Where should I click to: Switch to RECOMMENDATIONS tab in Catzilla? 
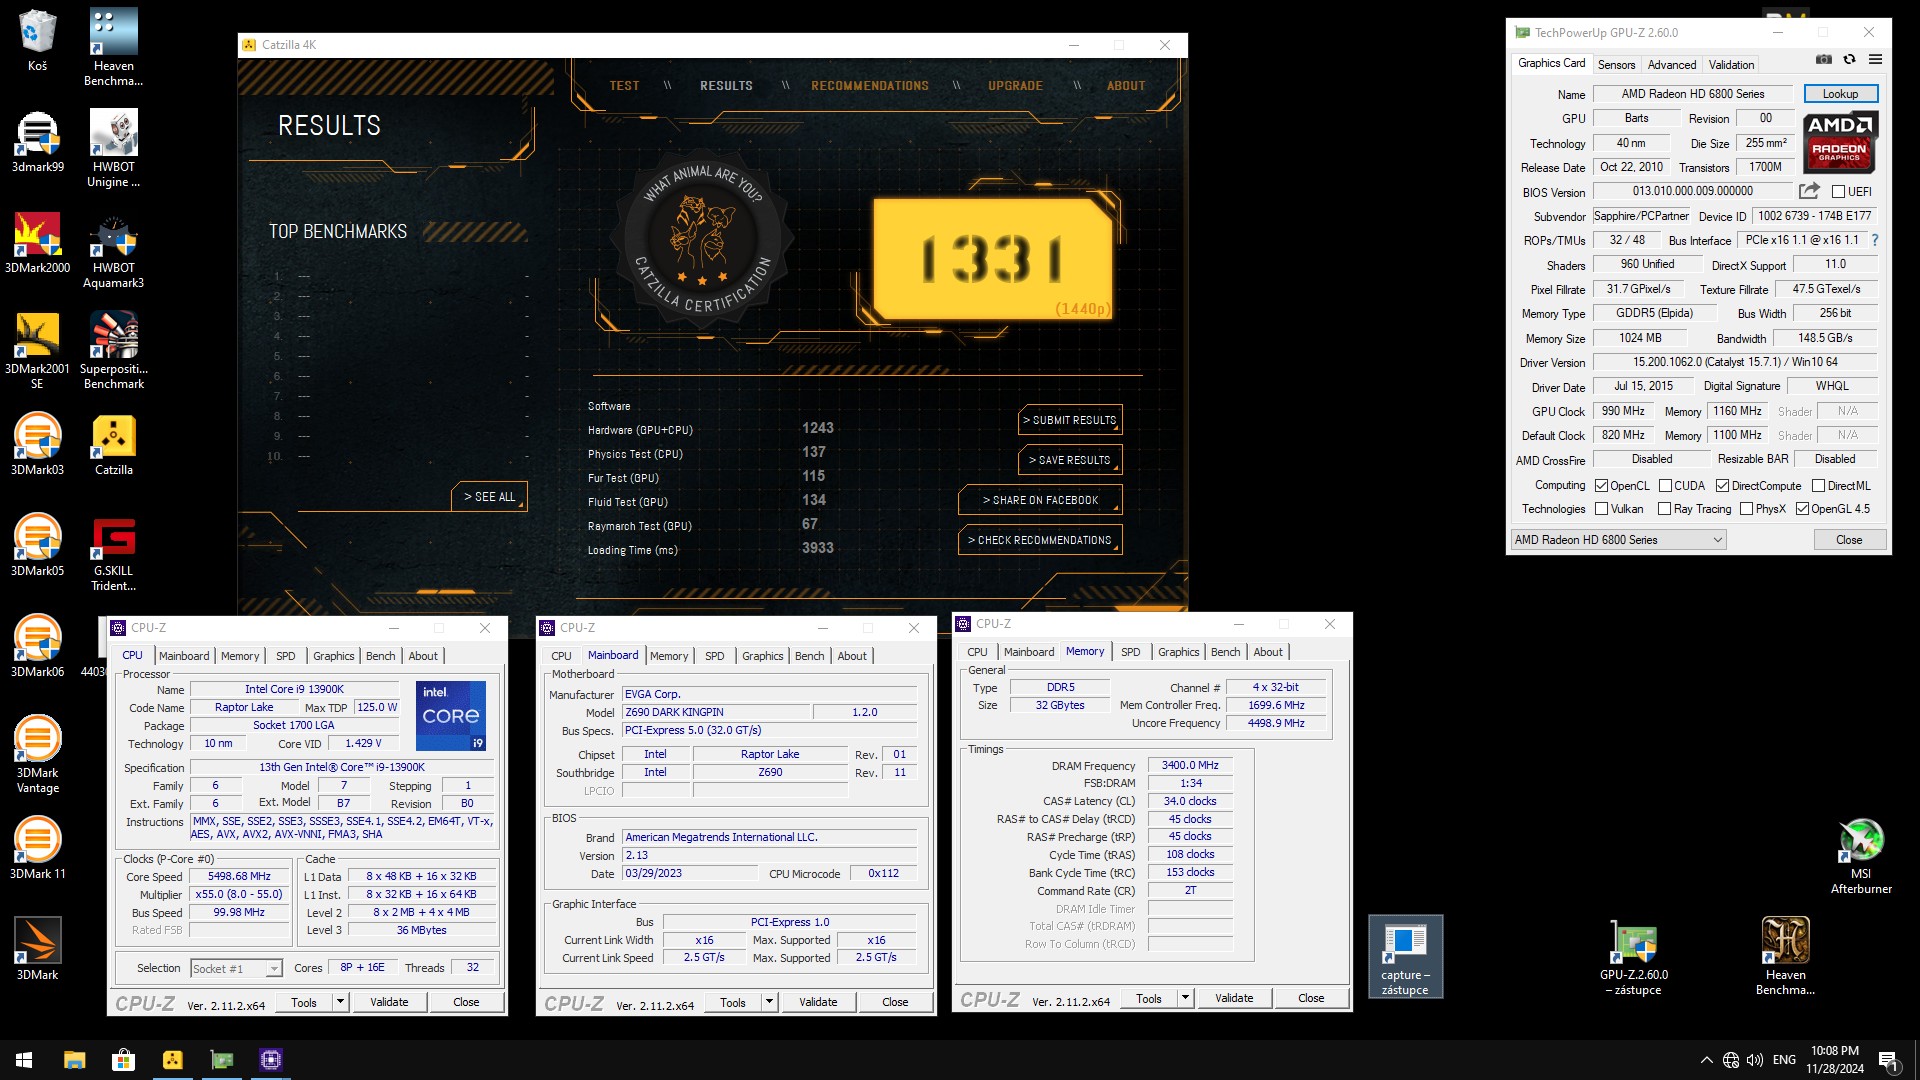point(870,85)
